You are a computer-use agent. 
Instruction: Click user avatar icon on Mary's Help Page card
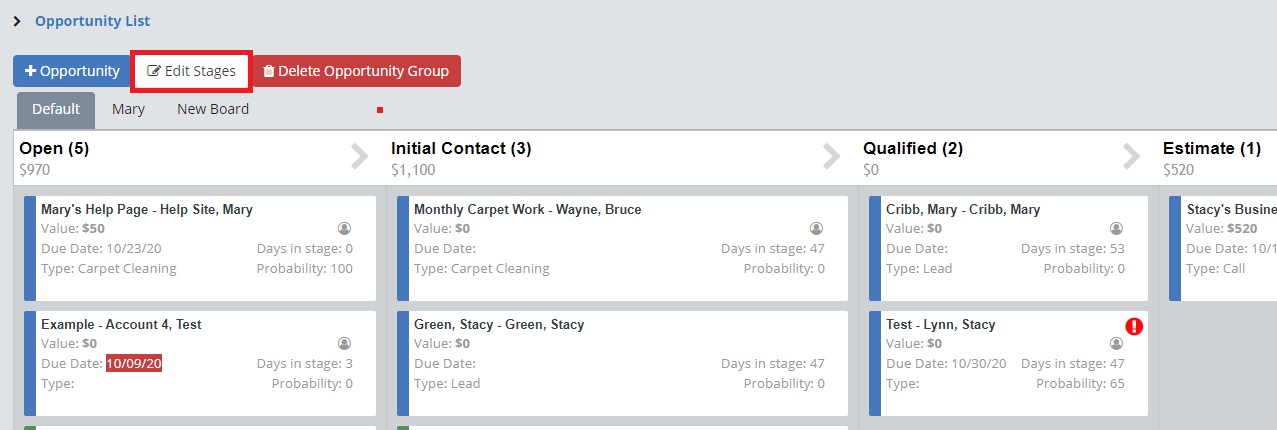pyautogui.click(x=344, y=228)
